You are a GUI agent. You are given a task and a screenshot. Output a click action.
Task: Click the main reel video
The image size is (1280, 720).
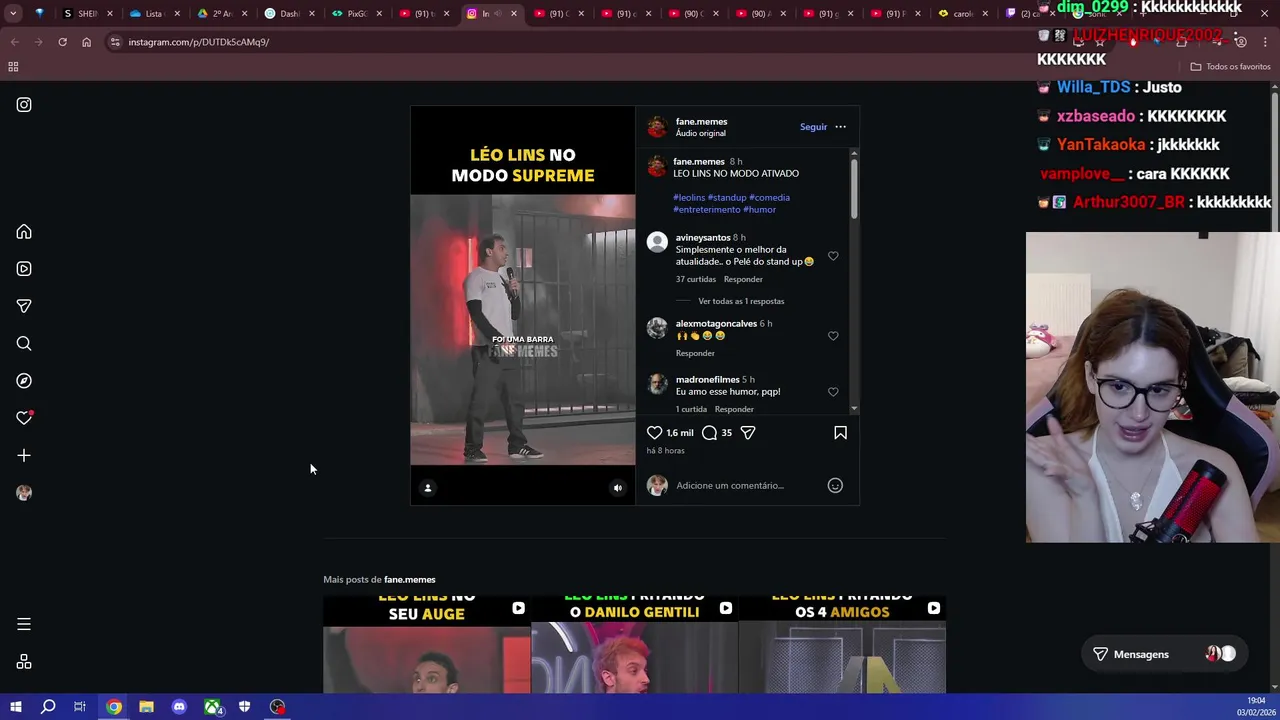click(522, 305)
